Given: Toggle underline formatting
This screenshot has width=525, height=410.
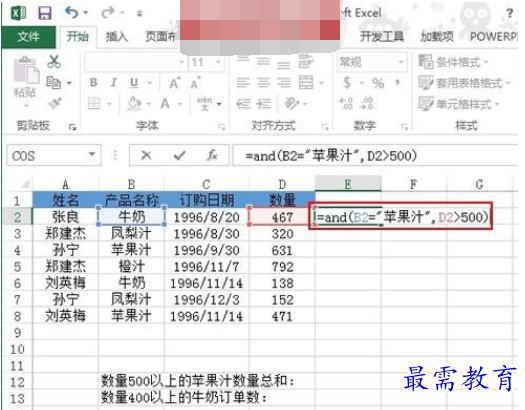Looking at the screenshot, I should [134, 83].
